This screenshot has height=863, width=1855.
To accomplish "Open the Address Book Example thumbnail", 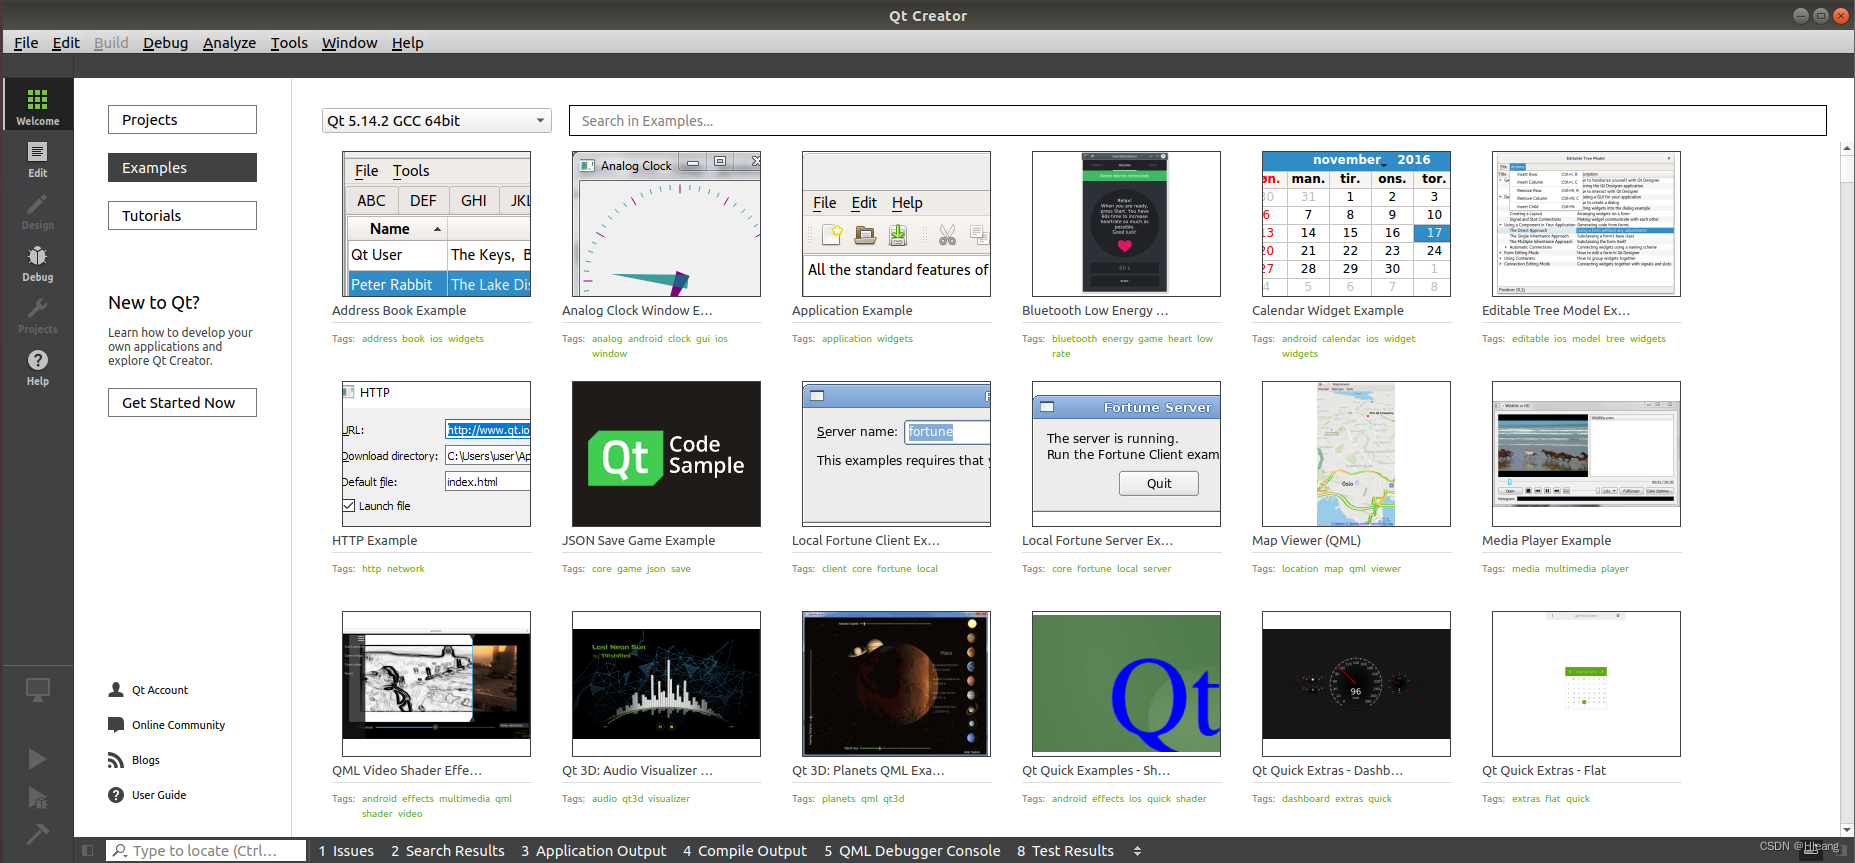I will [436, 224].
